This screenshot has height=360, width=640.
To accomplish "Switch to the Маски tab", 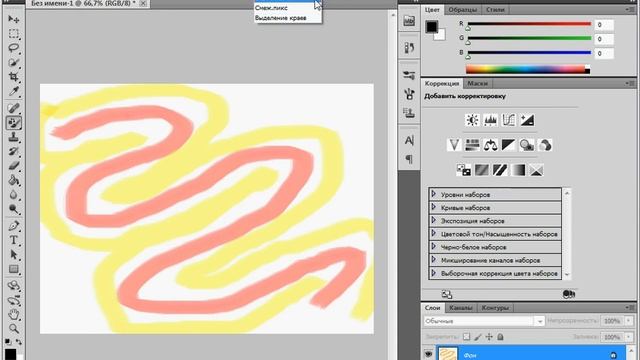I will [477, 83].
